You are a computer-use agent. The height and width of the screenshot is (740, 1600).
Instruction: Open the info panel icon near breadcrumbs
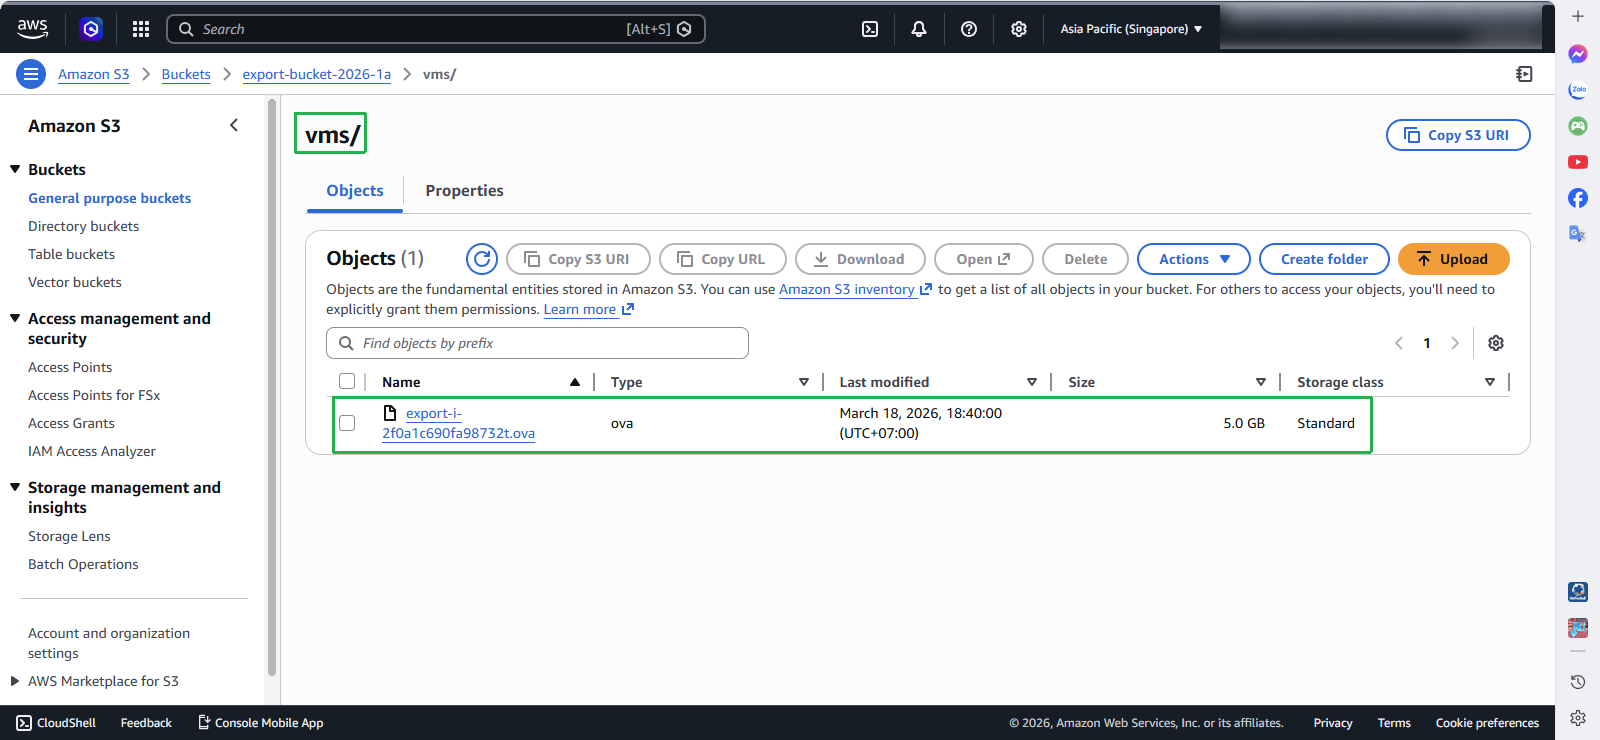pos(1524,74)
